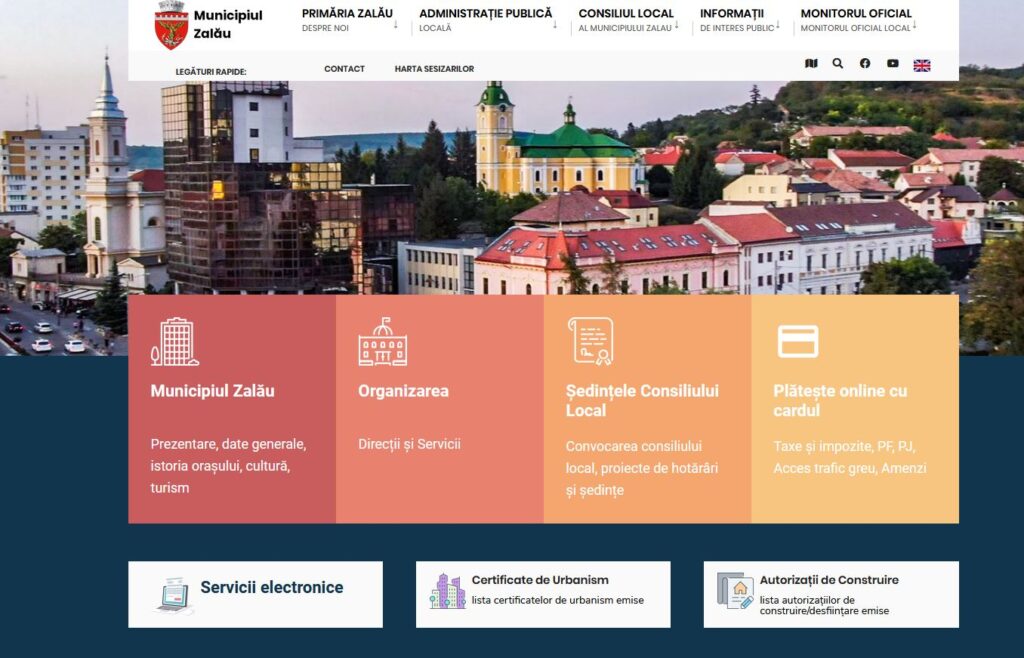Switch language via the UK flag icon
The width and height of the screenshot is (1024, 658).
[922, 65]
